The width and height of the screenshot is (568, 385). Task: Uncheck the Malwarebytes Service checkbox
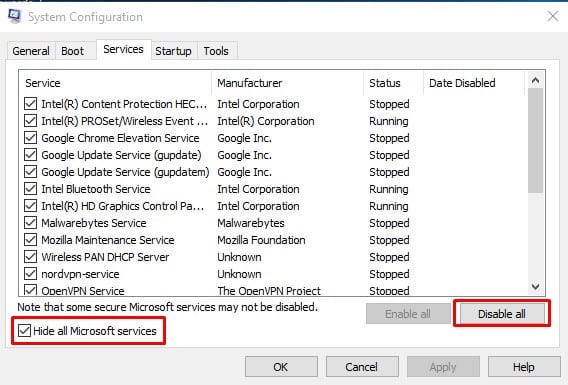point(30,223)
